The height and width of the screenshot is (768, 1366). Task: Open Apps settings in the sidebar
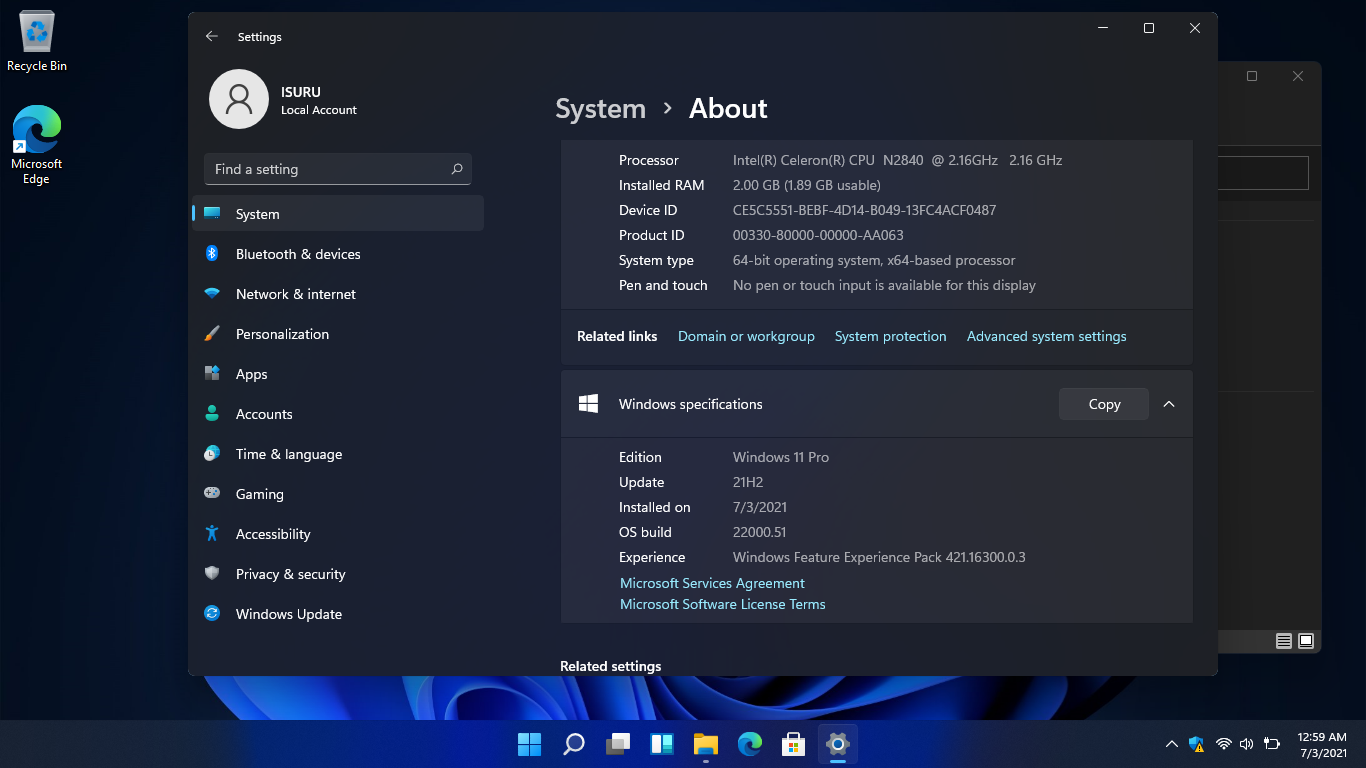click(338, 374)
